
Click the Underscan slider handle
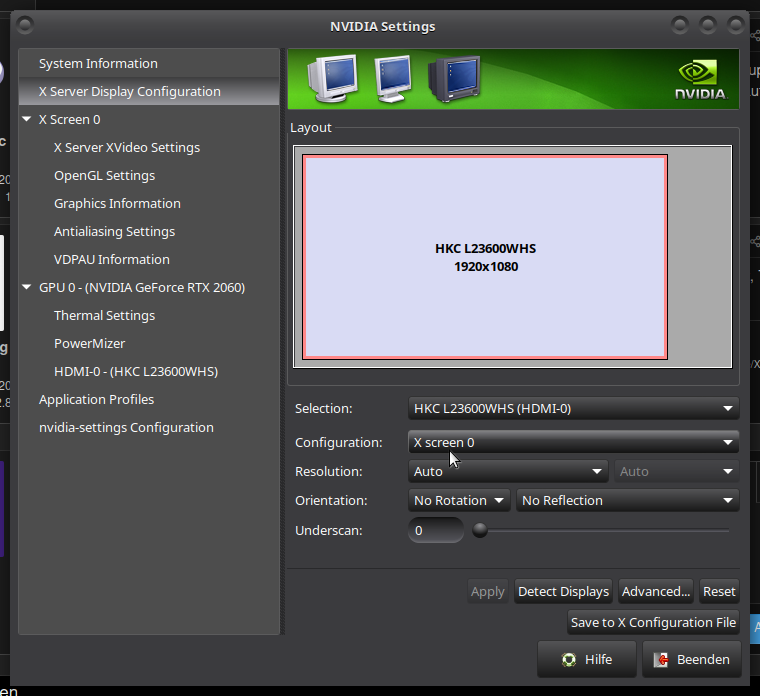(480, 530)
